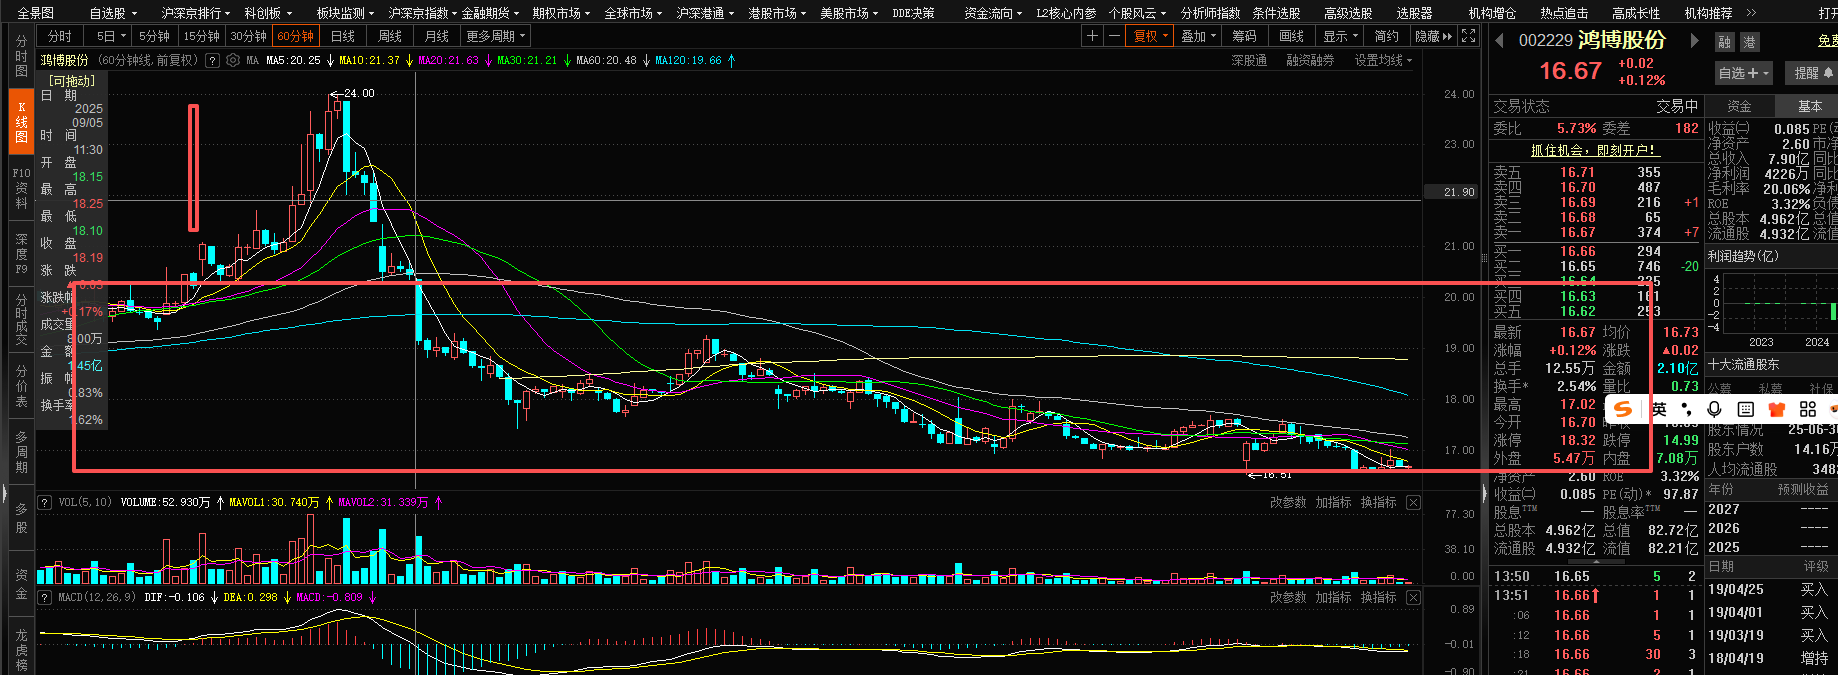Expand more top menu items with the » arrow

click(x=1751, y=13)
